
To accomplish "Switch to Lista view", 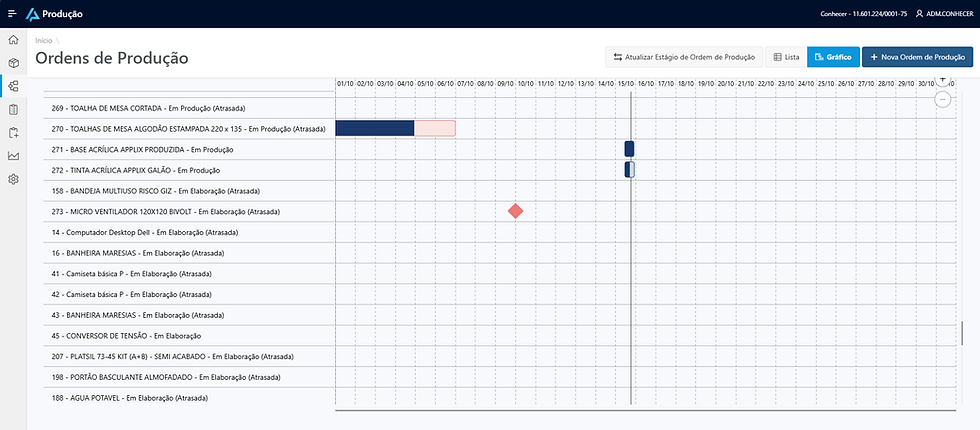I will pyautogui.click(x=786, y=57).
